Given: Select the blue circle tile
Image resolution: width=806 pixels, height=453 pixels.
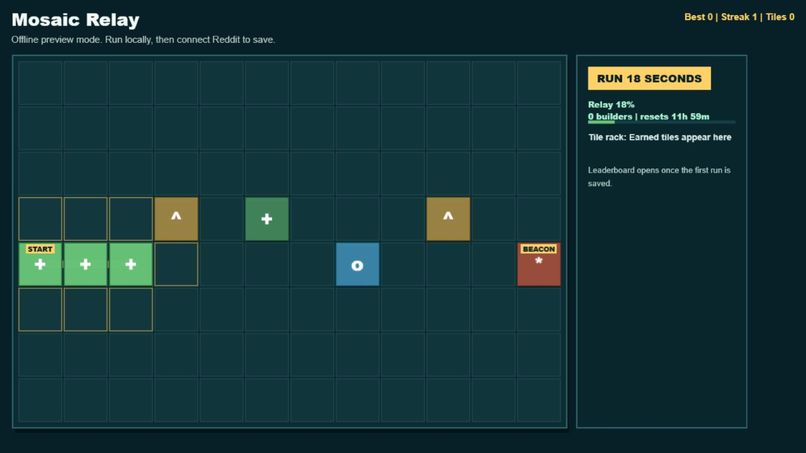Looking at the screenshot, I should 357,264.
